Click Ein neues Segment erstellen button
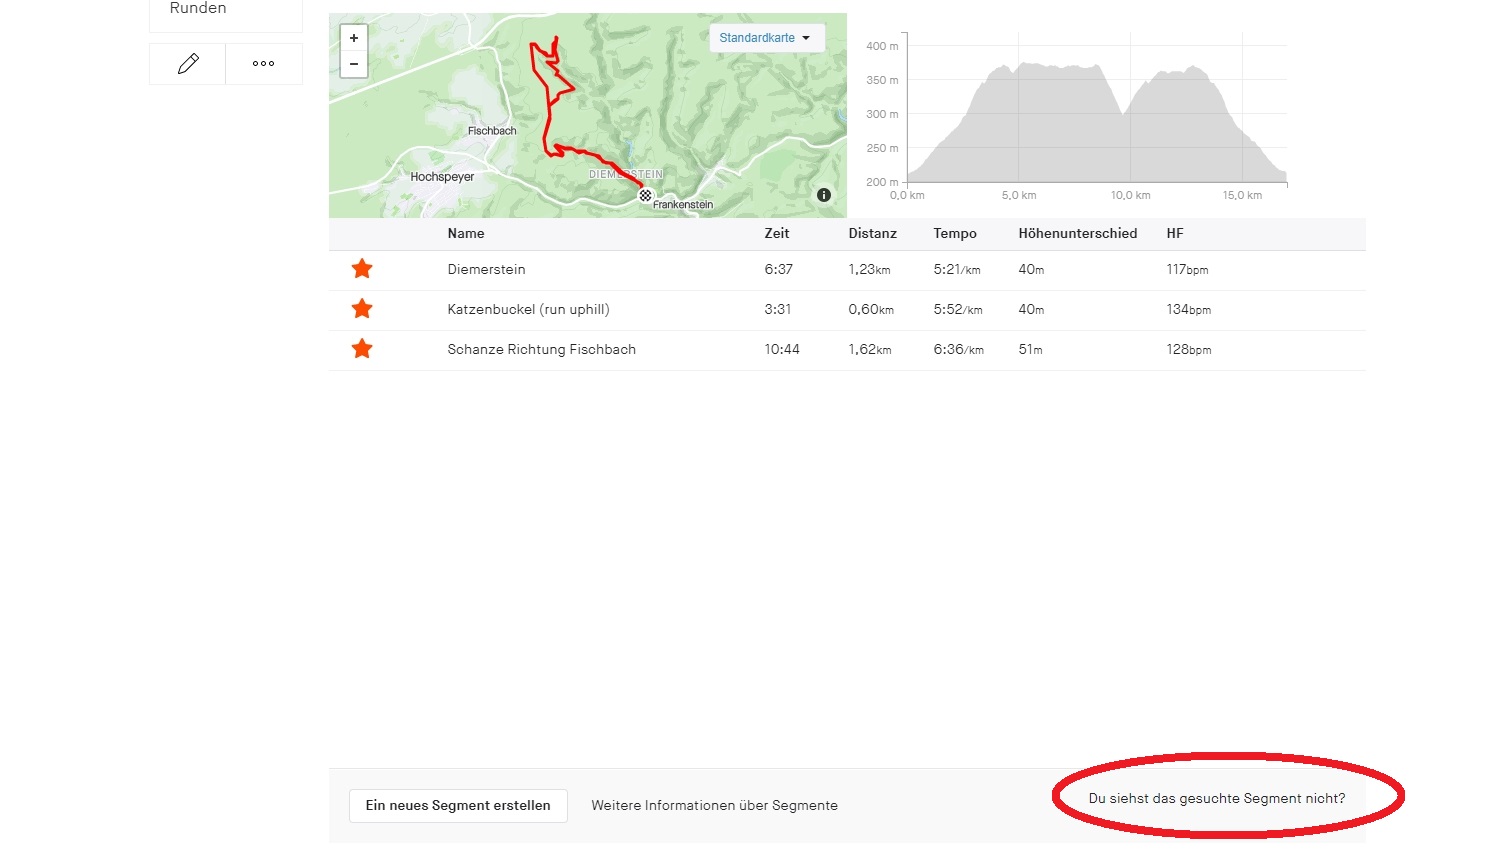 tap(458, 806)
